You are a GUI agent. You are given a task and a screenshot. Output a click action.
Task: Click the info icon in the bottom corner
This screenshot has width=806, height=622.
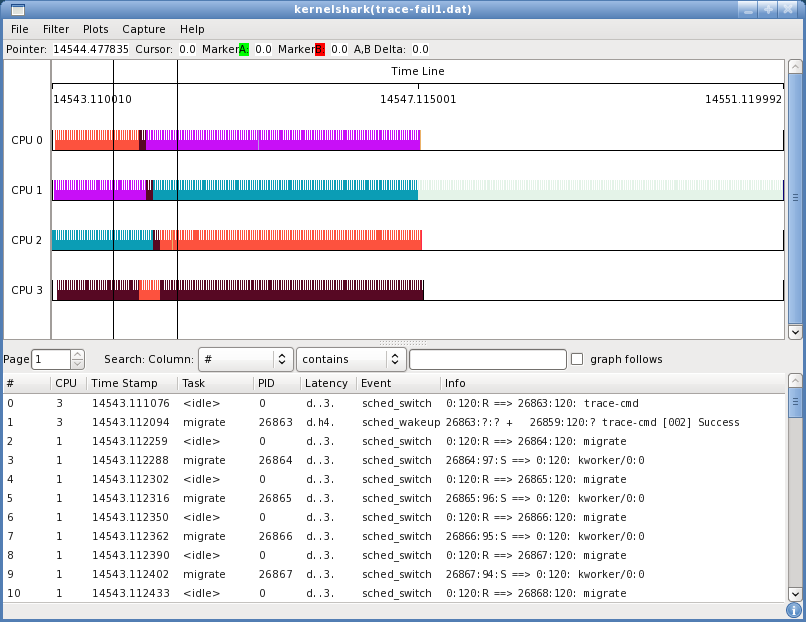click(794, 609)
